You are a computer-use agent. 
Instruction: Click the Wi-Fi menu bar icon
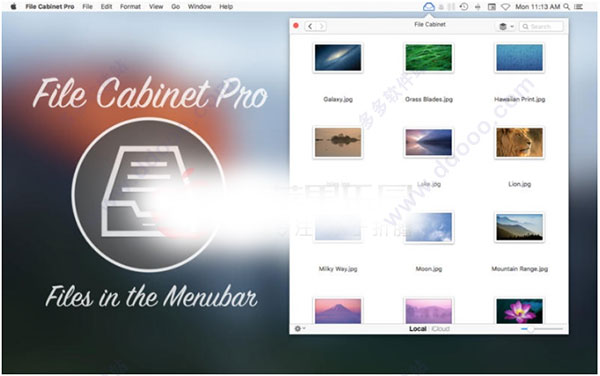point(505,7)
